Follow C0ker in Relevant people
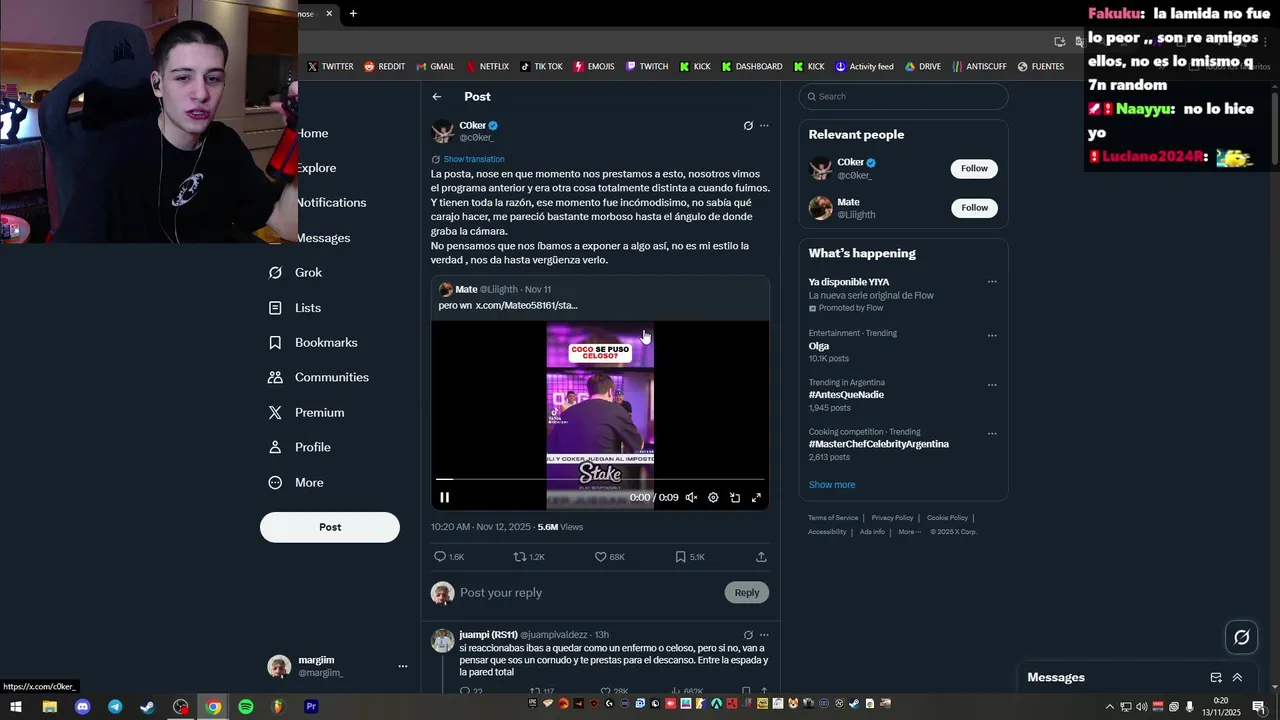The height and width of the screenshot is (720, 1280). pos(974,169)
